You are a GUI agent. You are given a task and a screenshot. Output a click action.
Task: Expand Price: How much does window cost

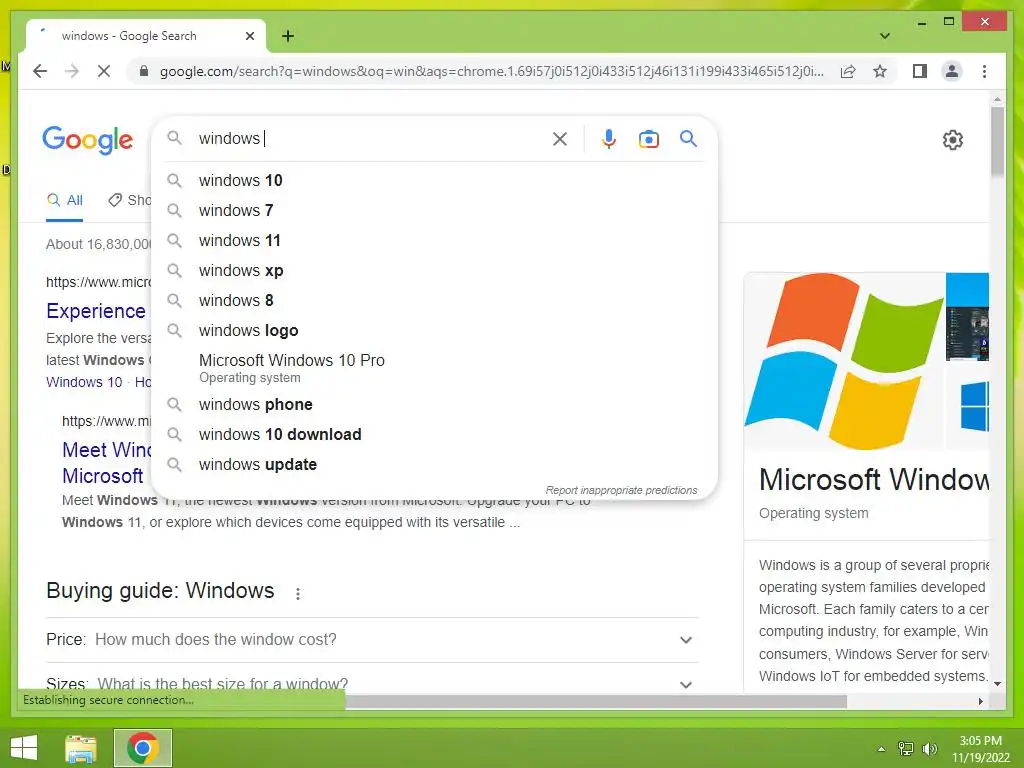point(372,639)
